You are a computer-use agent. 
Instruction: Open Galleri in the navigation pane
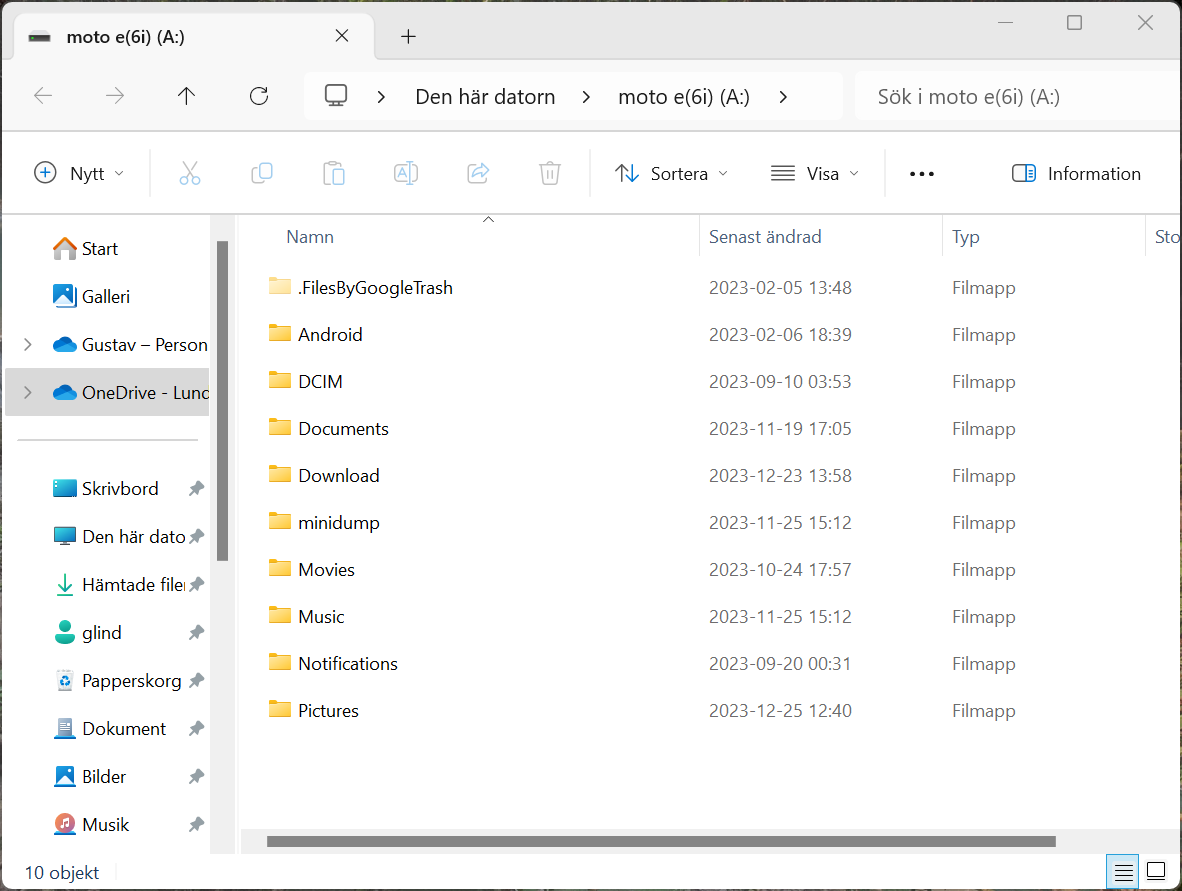[106, 296]
